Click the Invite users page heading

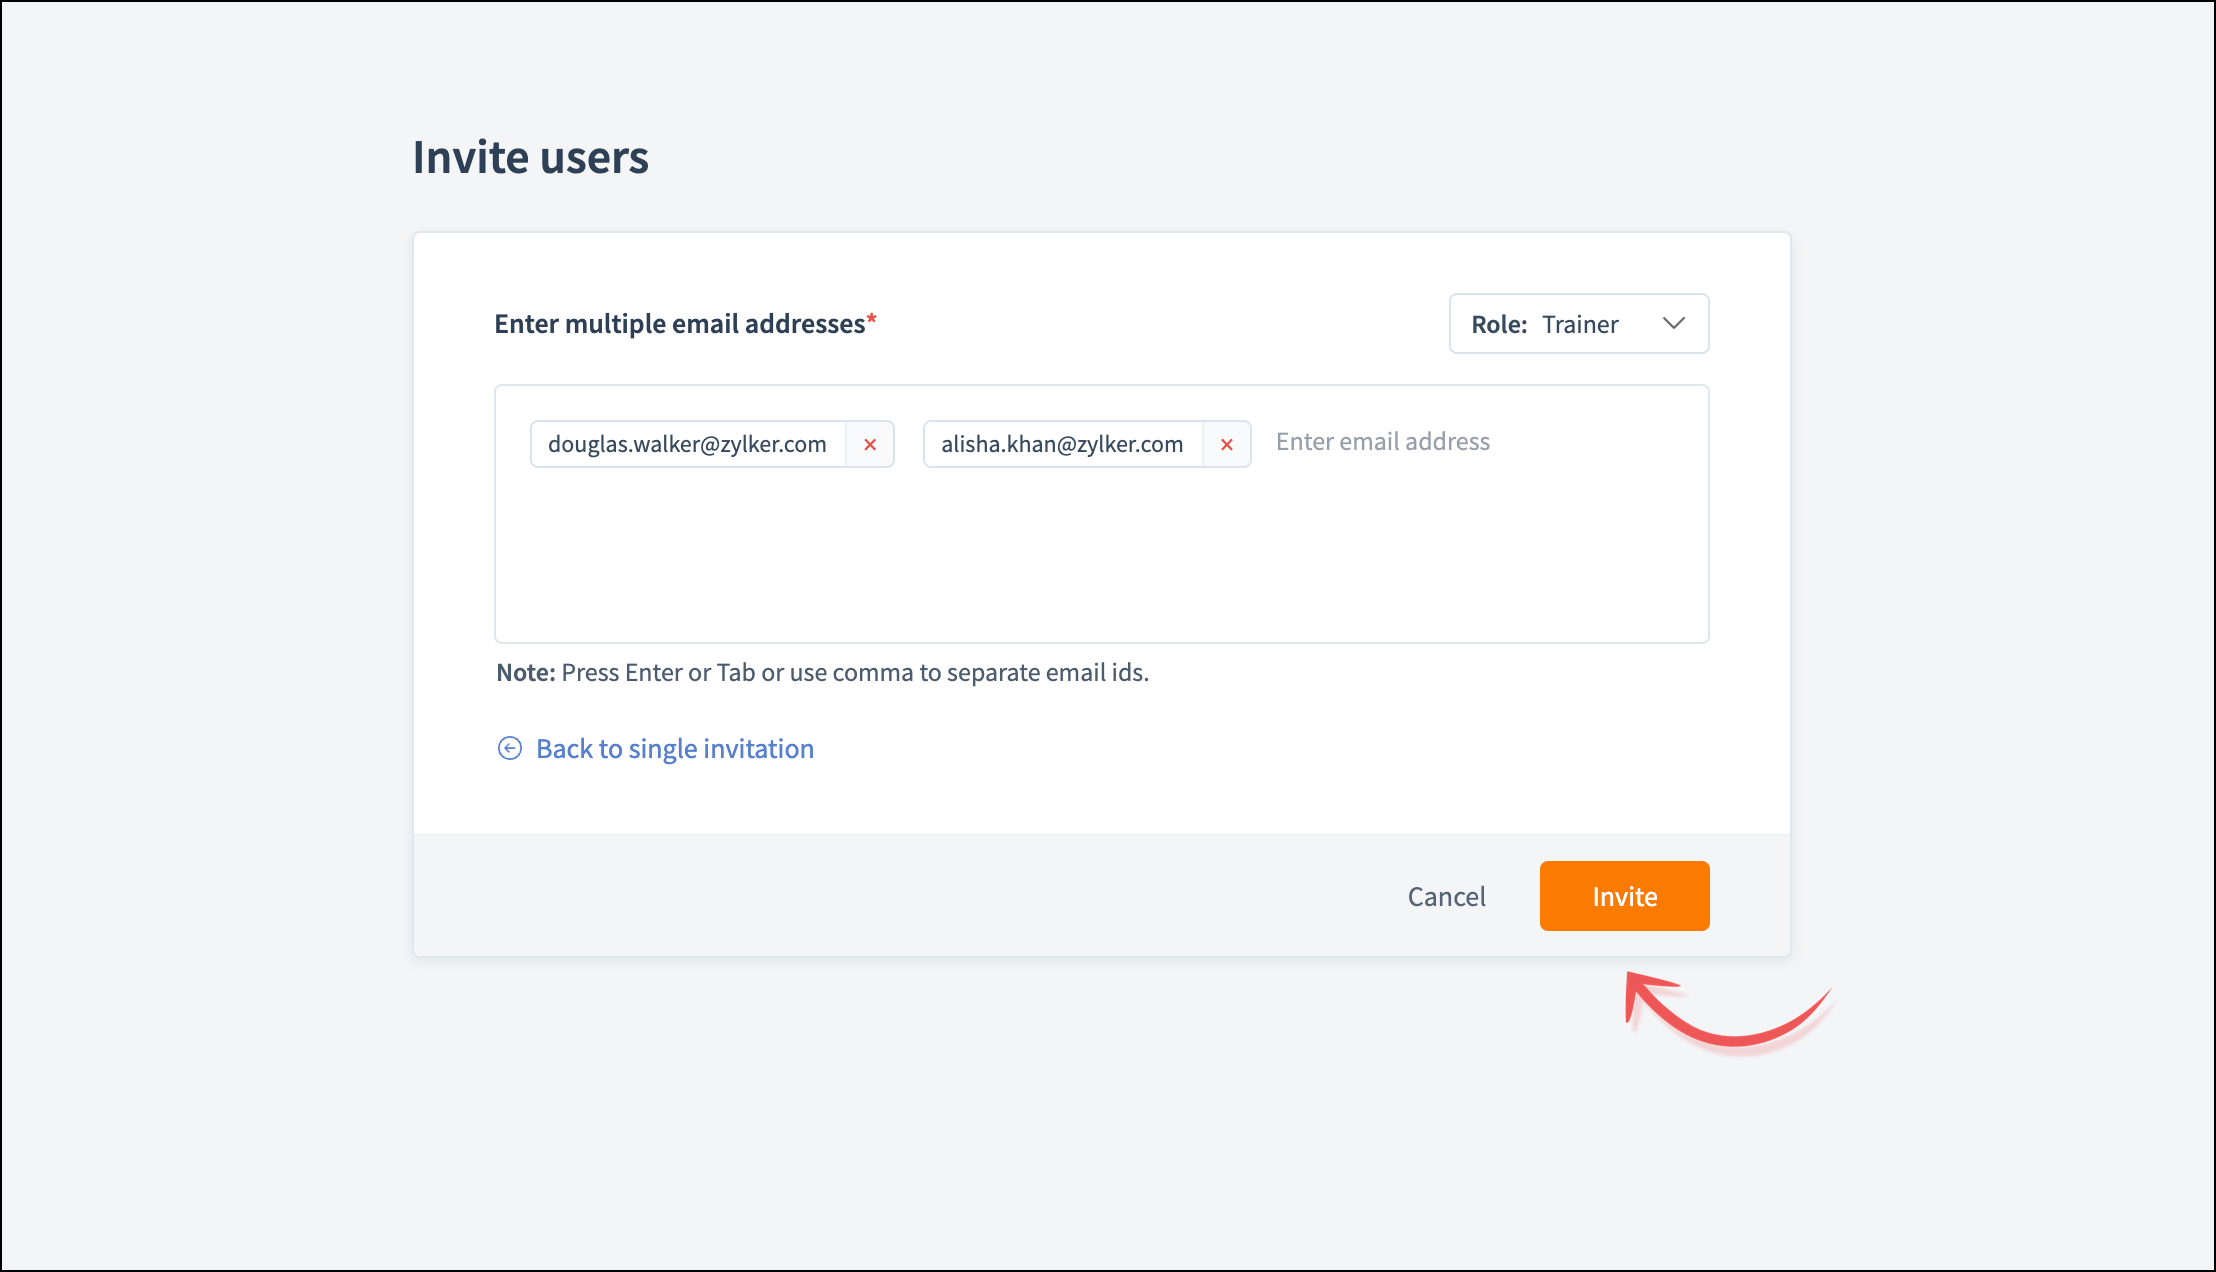tap(531, 157)
